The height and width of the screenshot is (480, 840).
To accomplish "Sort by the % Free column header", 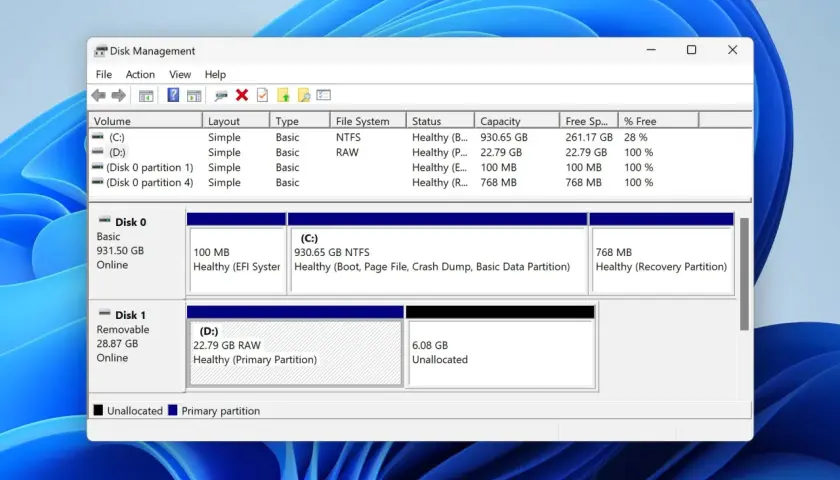I will 658,121.
